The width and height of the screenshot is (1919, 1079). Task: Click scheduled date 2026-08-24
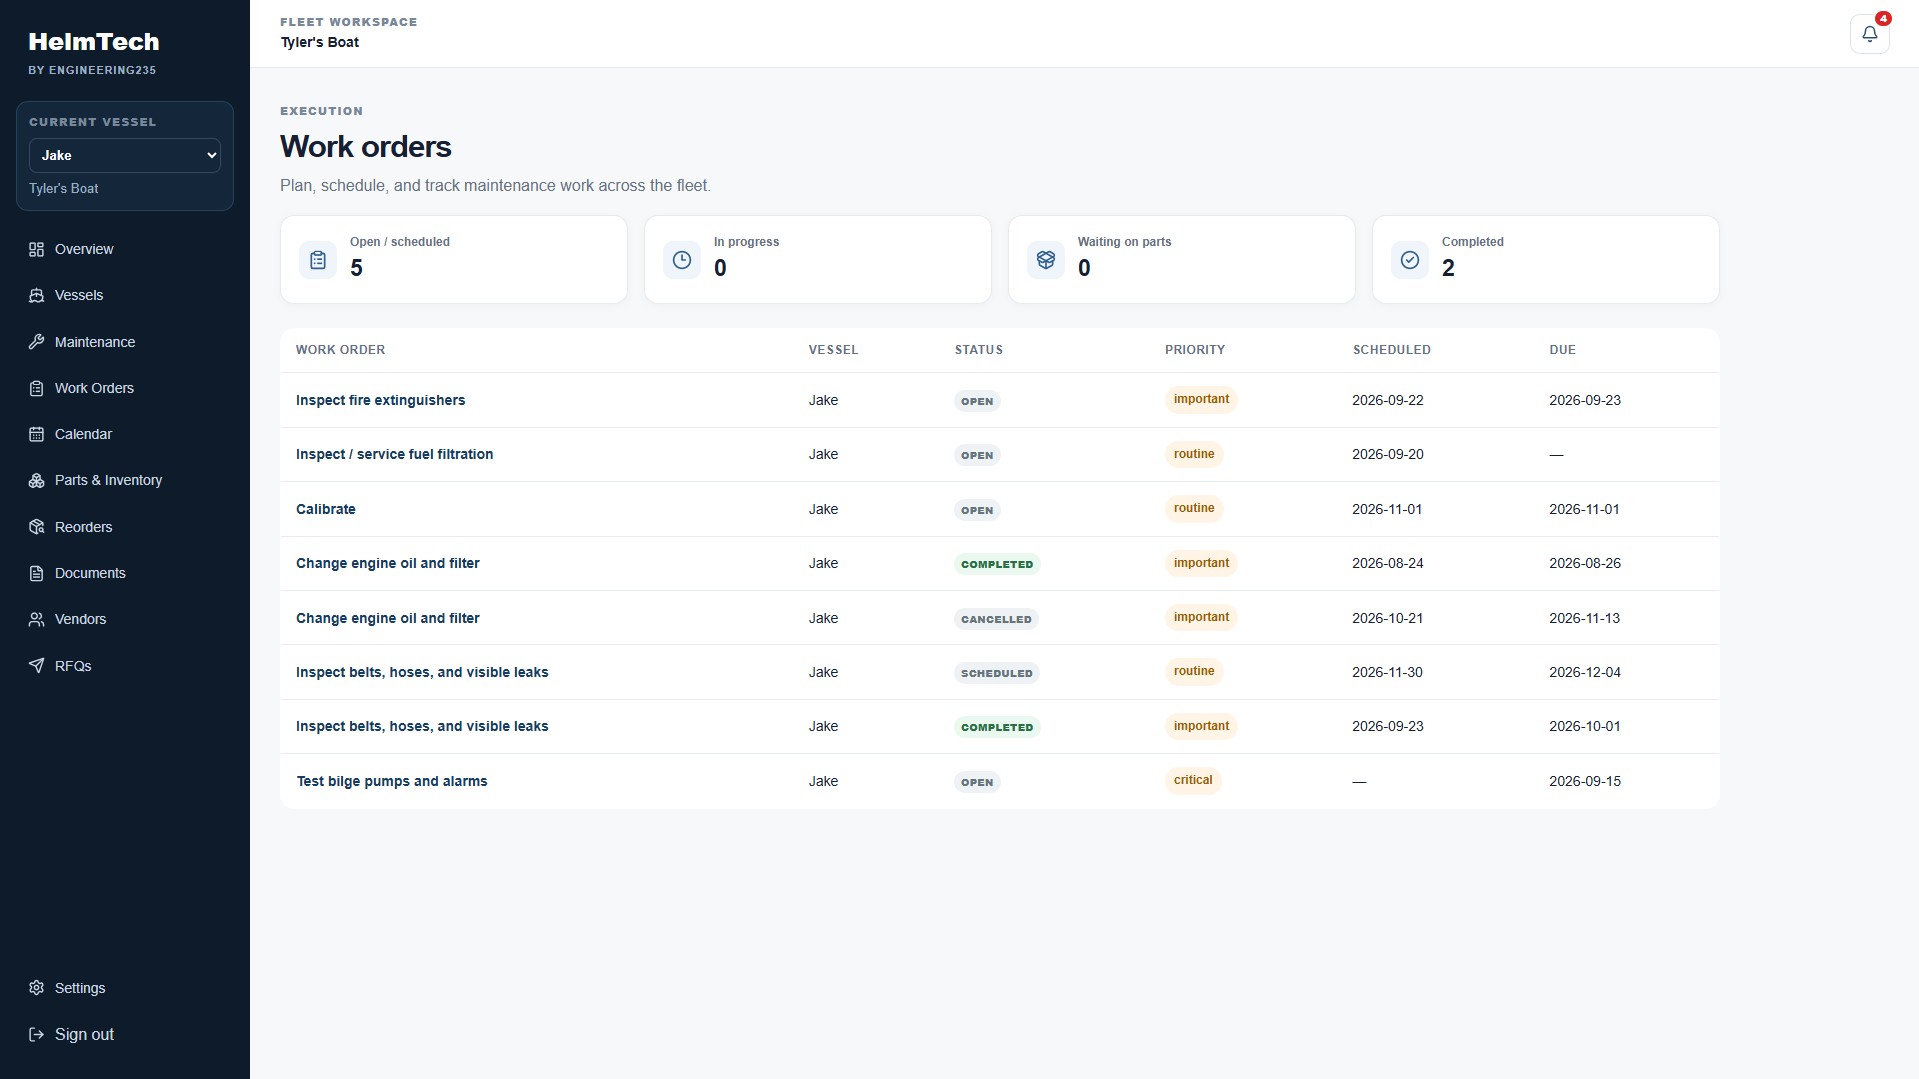pyautogui.click(x=1388, y=563)
